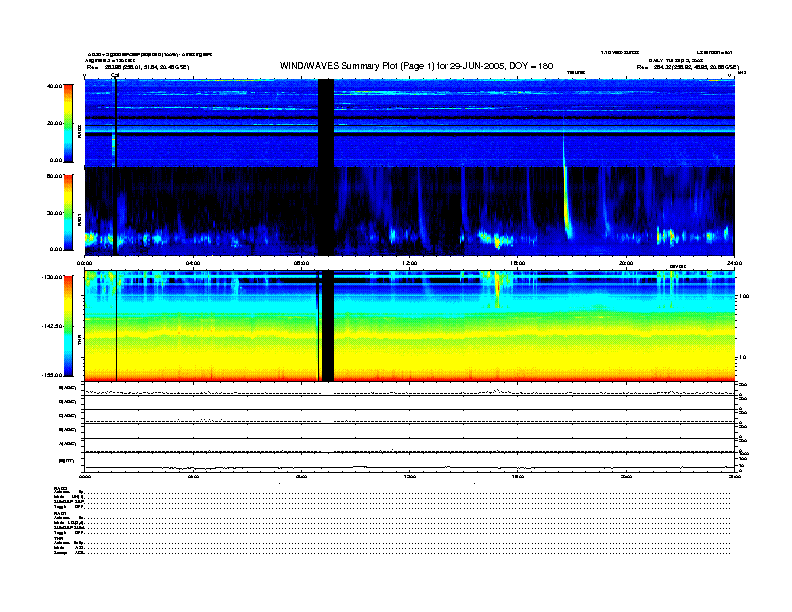Viewport: 792px width, 612px height.
Task: Click the bright radio burst streak in RAD1
Action: 567,205
